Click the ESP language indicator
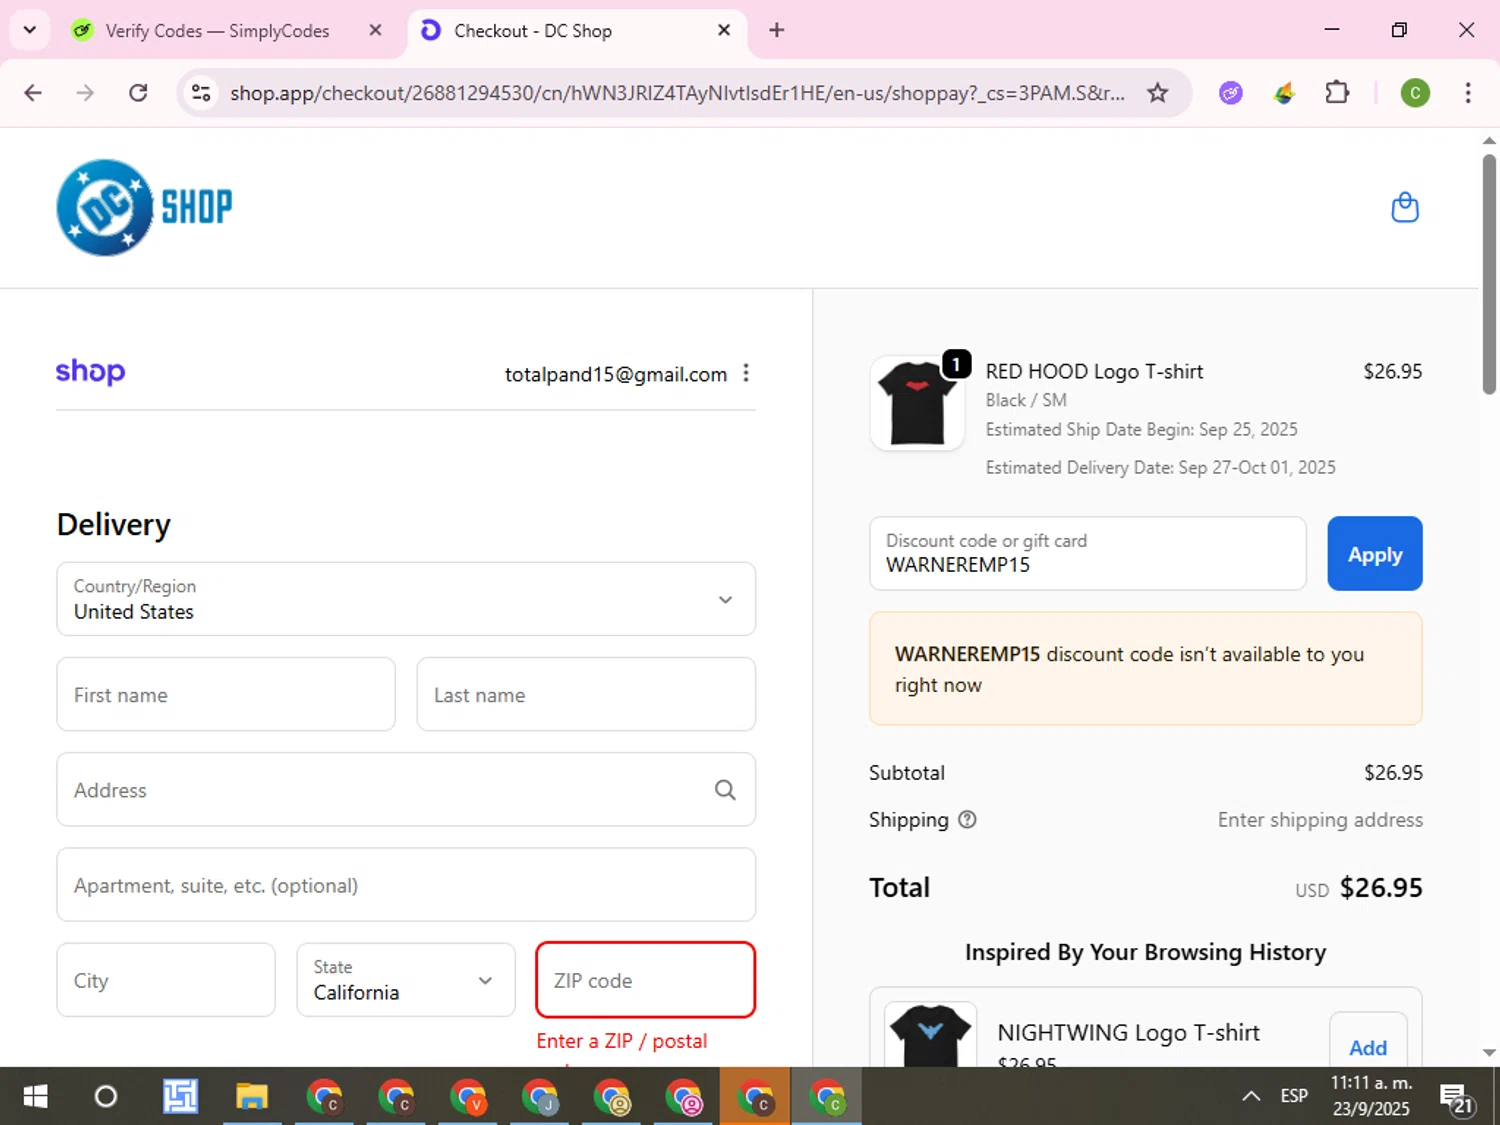Screen dimensions: 1500x1125 point(1294,1096)
